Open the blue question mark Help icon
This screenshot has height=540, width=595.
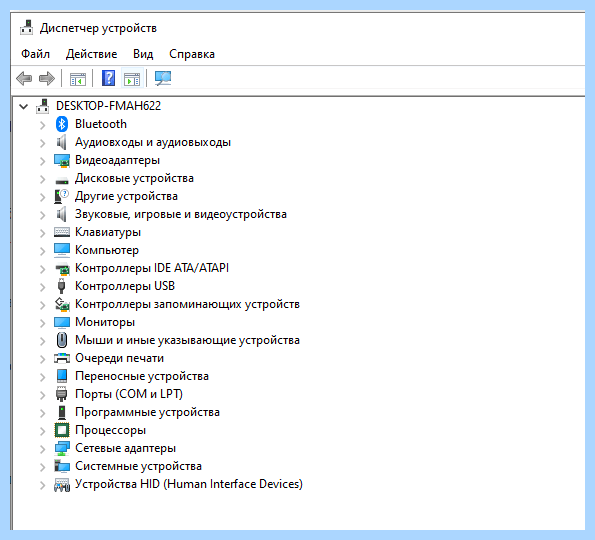point(109,78)
